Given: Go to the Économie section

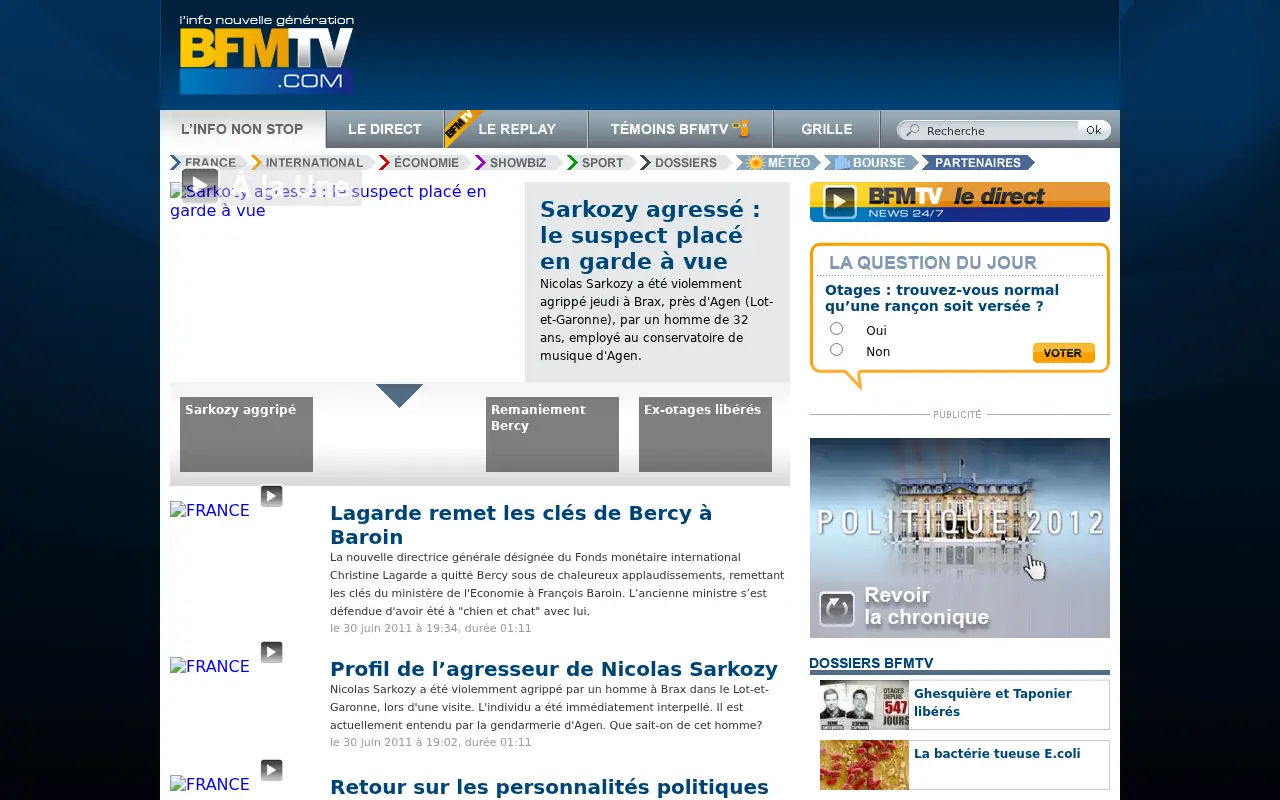Looking at the screenshot, I should pos(426,163).
